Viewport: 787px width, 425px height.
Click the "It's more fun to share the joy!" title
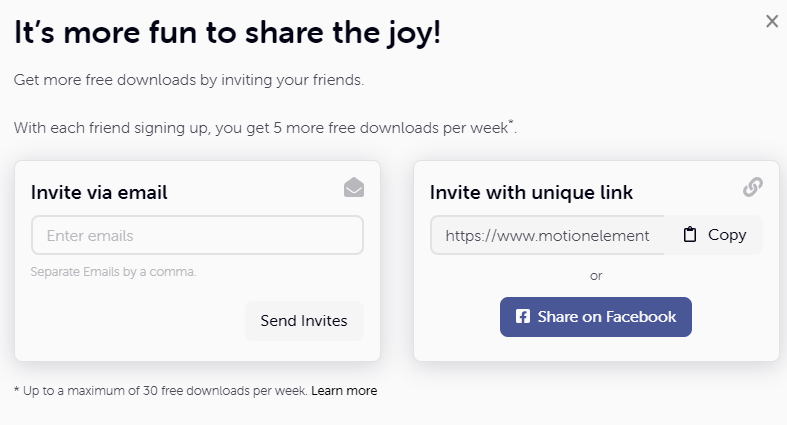(227, 33)
